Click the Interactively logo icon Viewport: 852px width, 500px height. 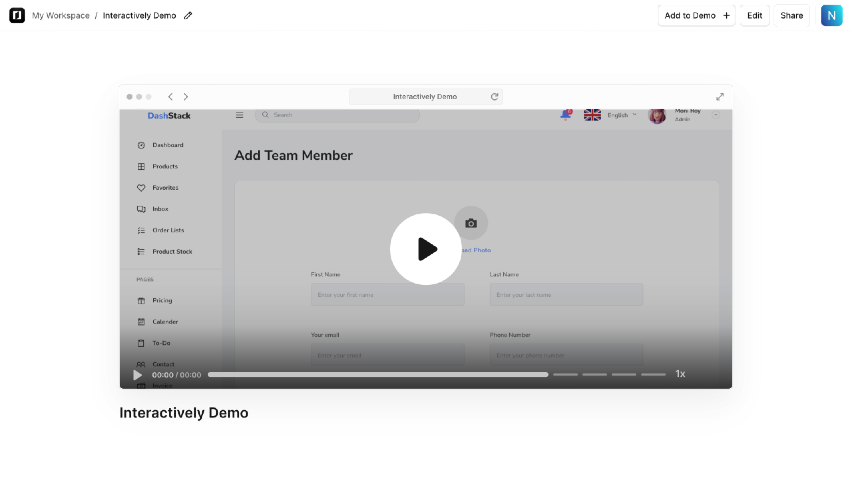pyautogui.click(x=17, y=15)
